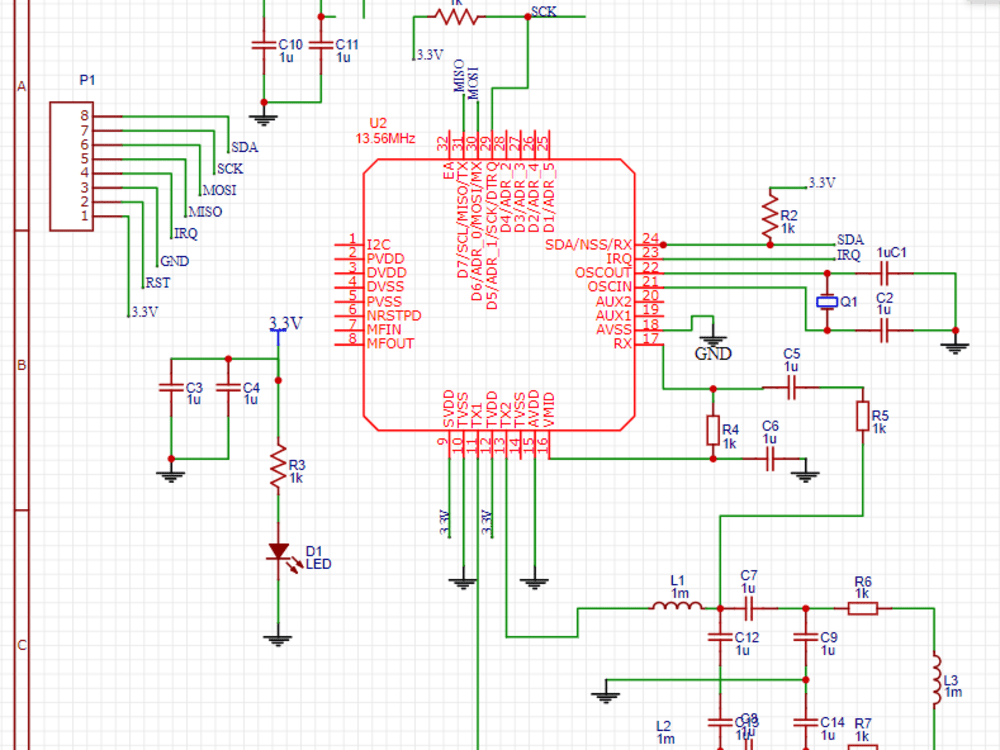The image size is (1000, 750).
Task: Click the 1m value under L1
Action: coord(680,593)
